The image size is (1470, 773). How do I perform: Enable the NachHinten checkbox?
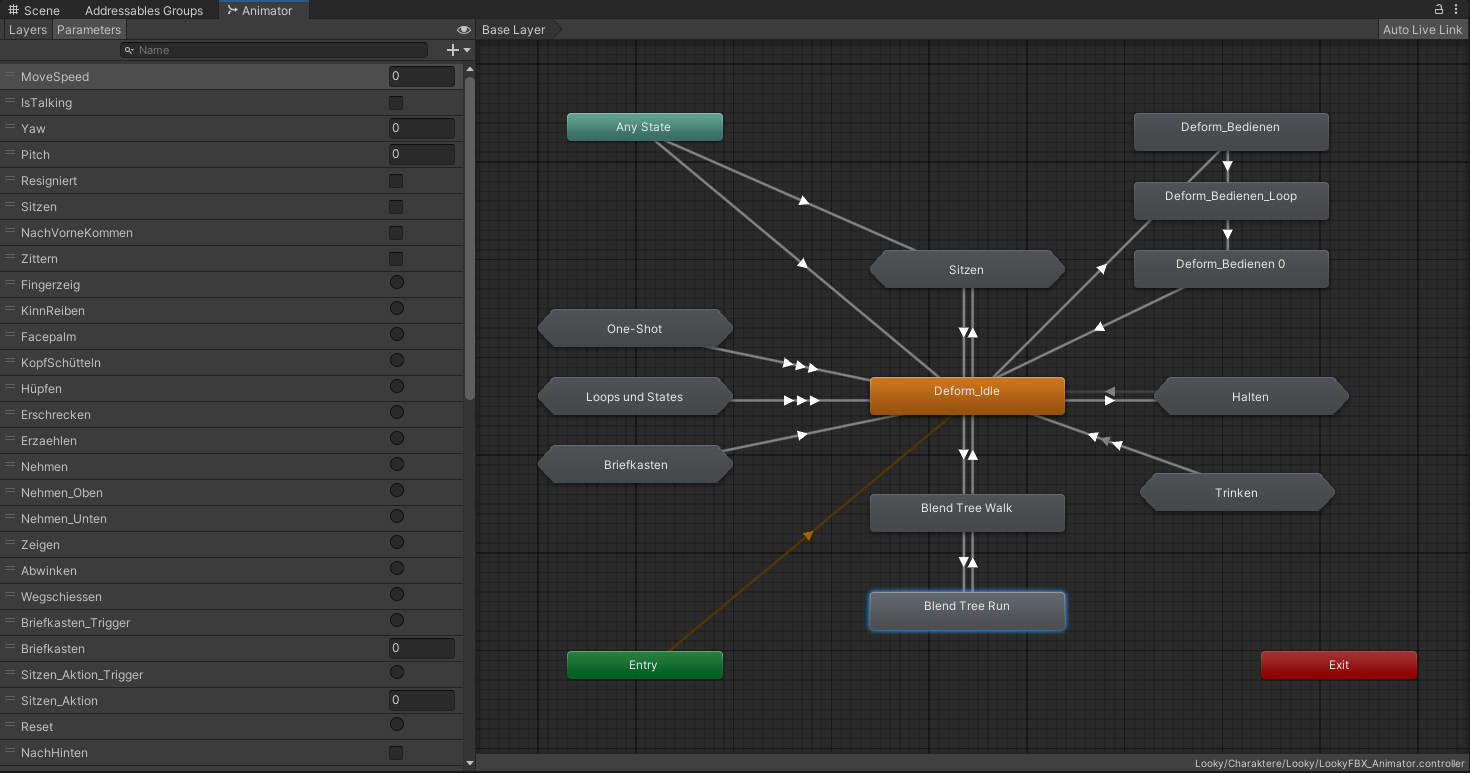tap(396, 752)
